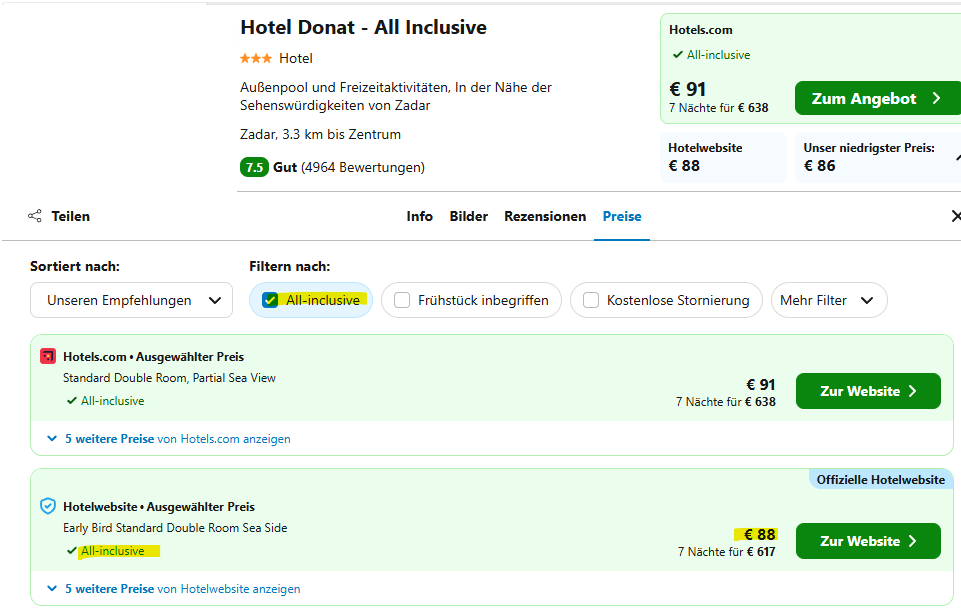The height and width of the screenshot is (608, 961).
Task: Click Zur Website for Hotelwebsite offer
Action: pos(868,541)
